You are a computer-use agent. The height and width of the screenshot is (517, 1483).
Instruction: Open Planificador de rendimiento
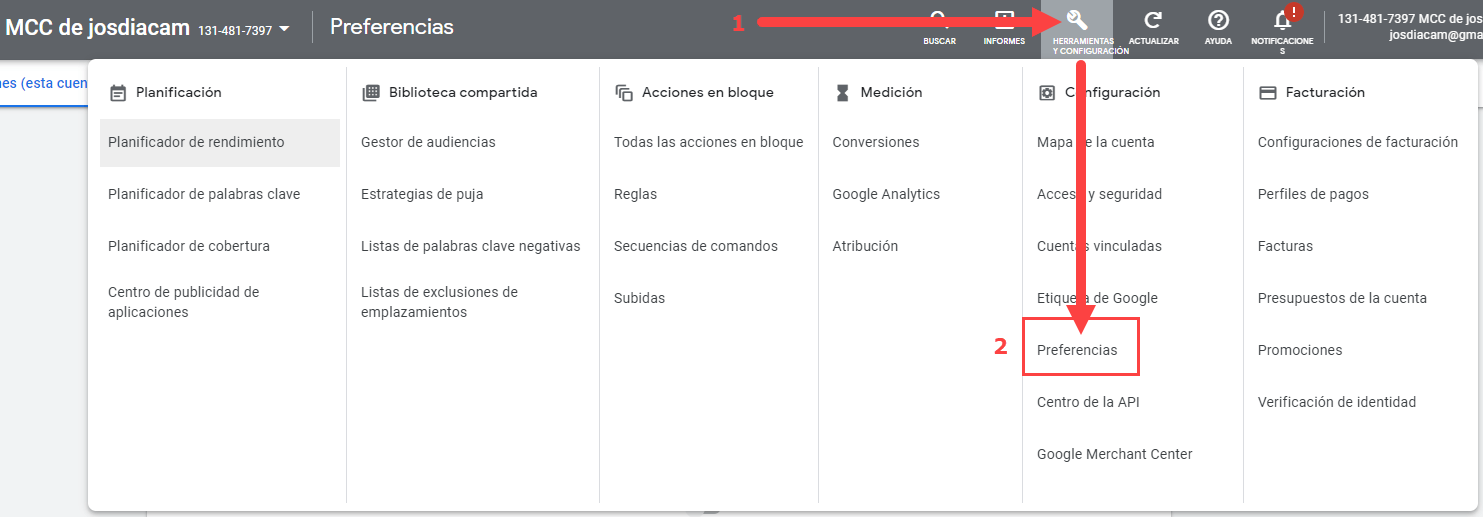196,142
